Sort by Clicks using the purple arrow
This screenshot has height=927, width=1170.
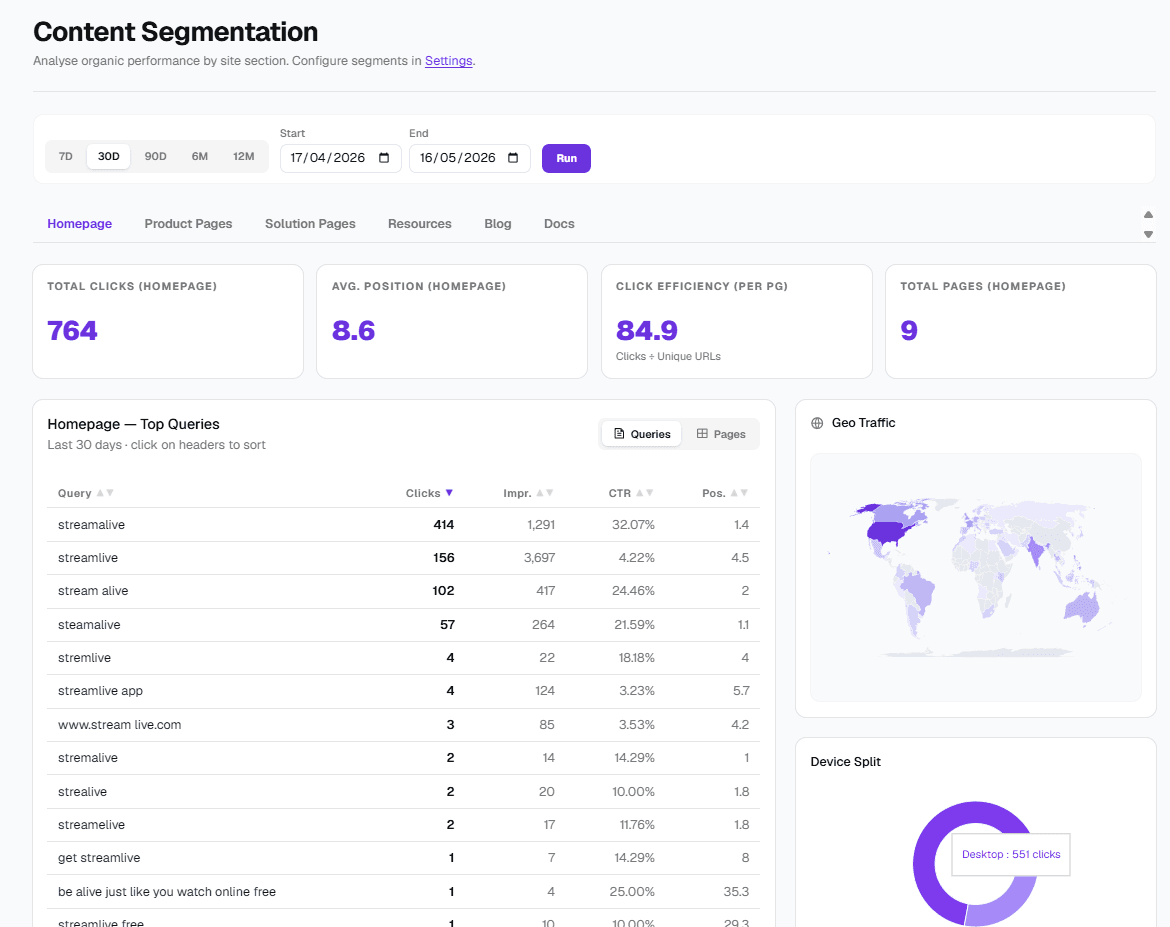pos(449,493)
